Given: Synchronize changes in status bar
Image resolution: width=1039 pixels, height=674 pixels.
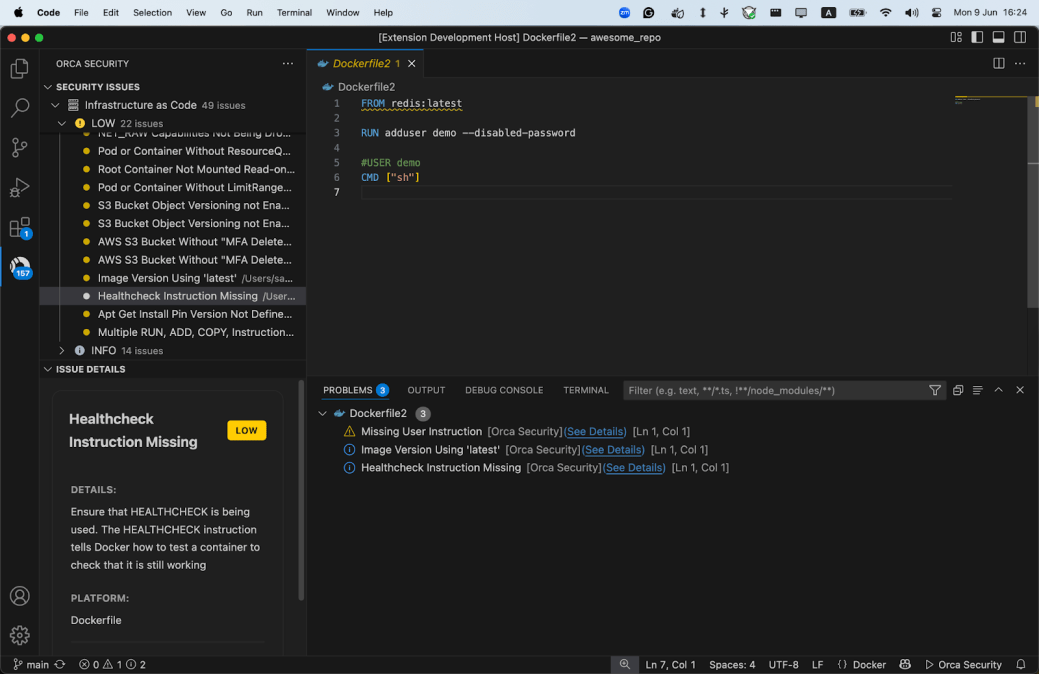Looking at the screenshot, I should [x=60, y=665].
